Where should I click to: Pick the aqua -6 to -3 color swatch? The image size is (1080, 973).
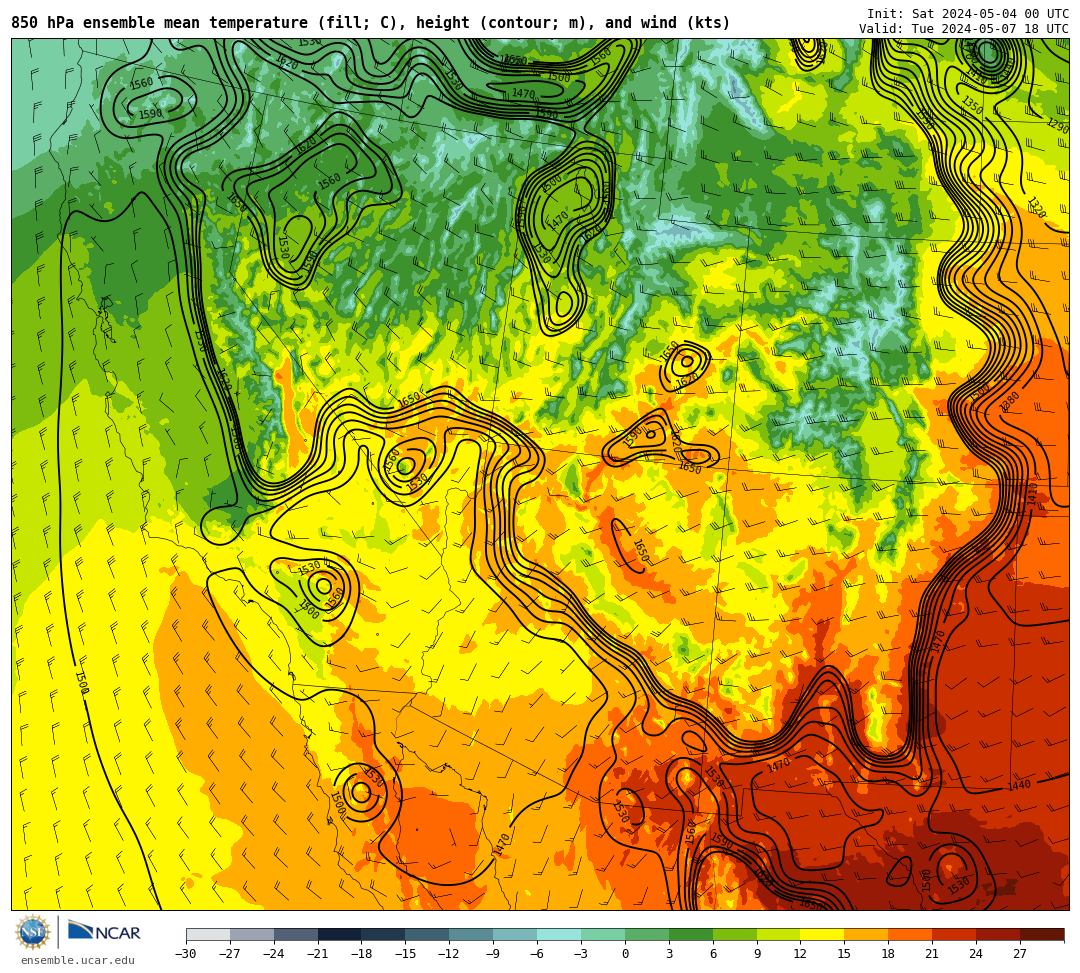click(x=559, y=934)
